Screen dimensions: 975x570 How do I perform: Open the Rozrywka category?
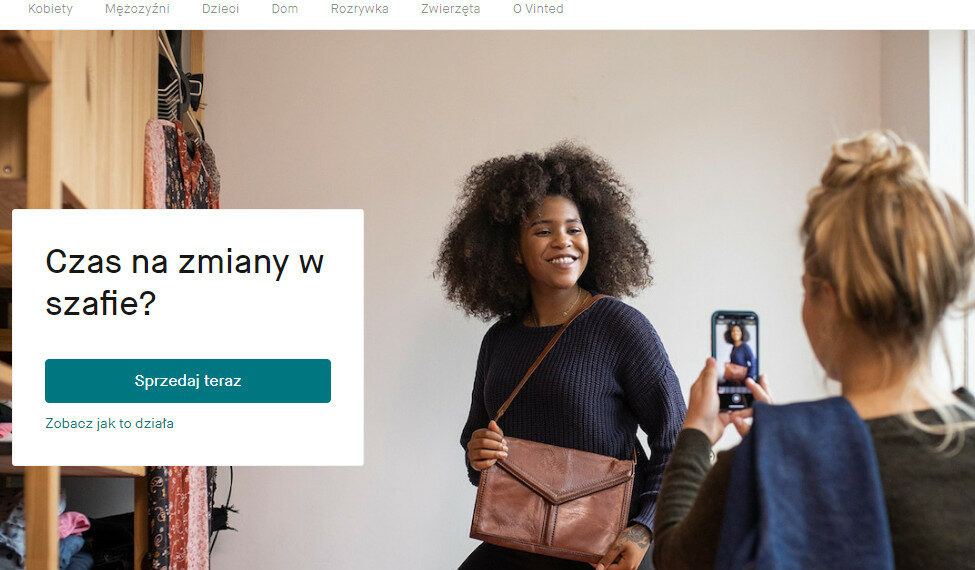tap(359, 9)
